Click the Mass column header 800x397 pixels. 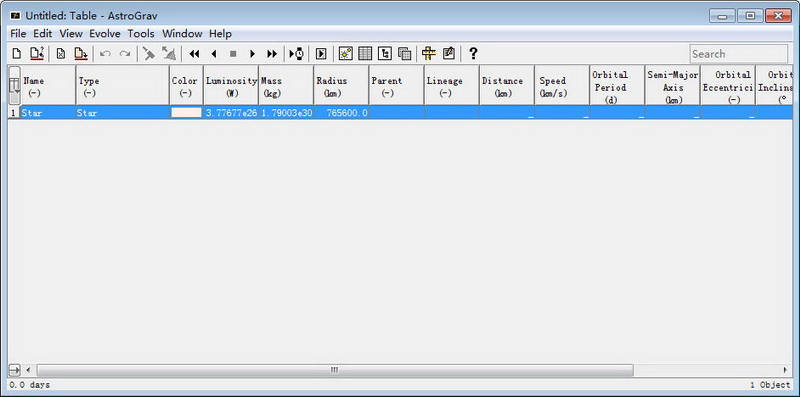[286, 86]
